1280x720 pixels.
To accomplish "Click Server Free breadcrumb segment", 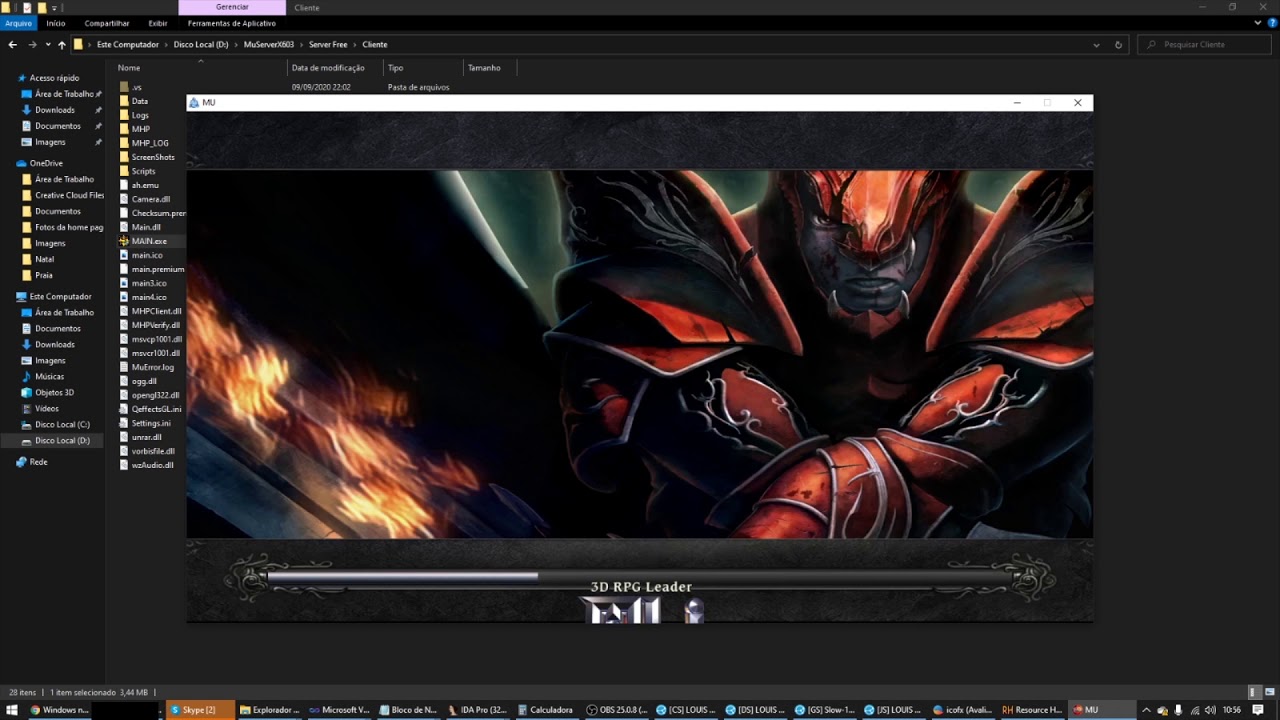I will pyautogui.click(x=328, y=45).
